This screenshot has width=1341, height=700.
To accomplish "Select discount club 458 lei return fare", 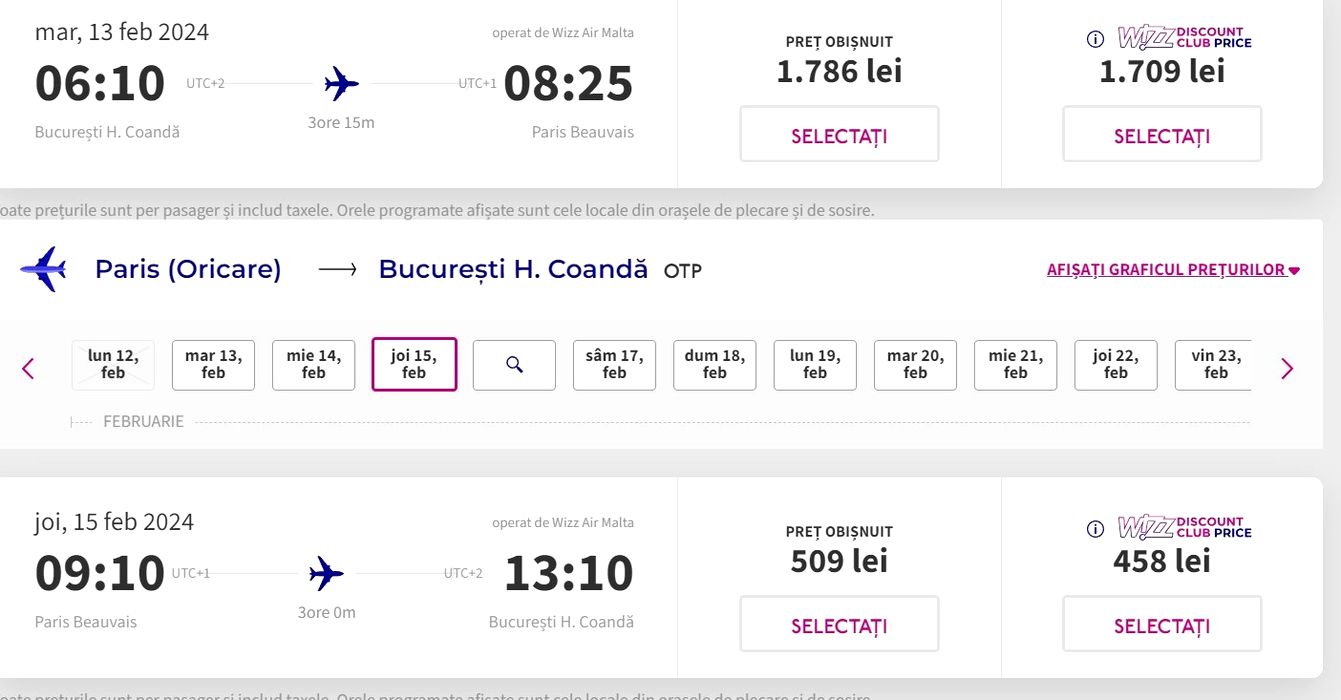I will [1162, 624].
